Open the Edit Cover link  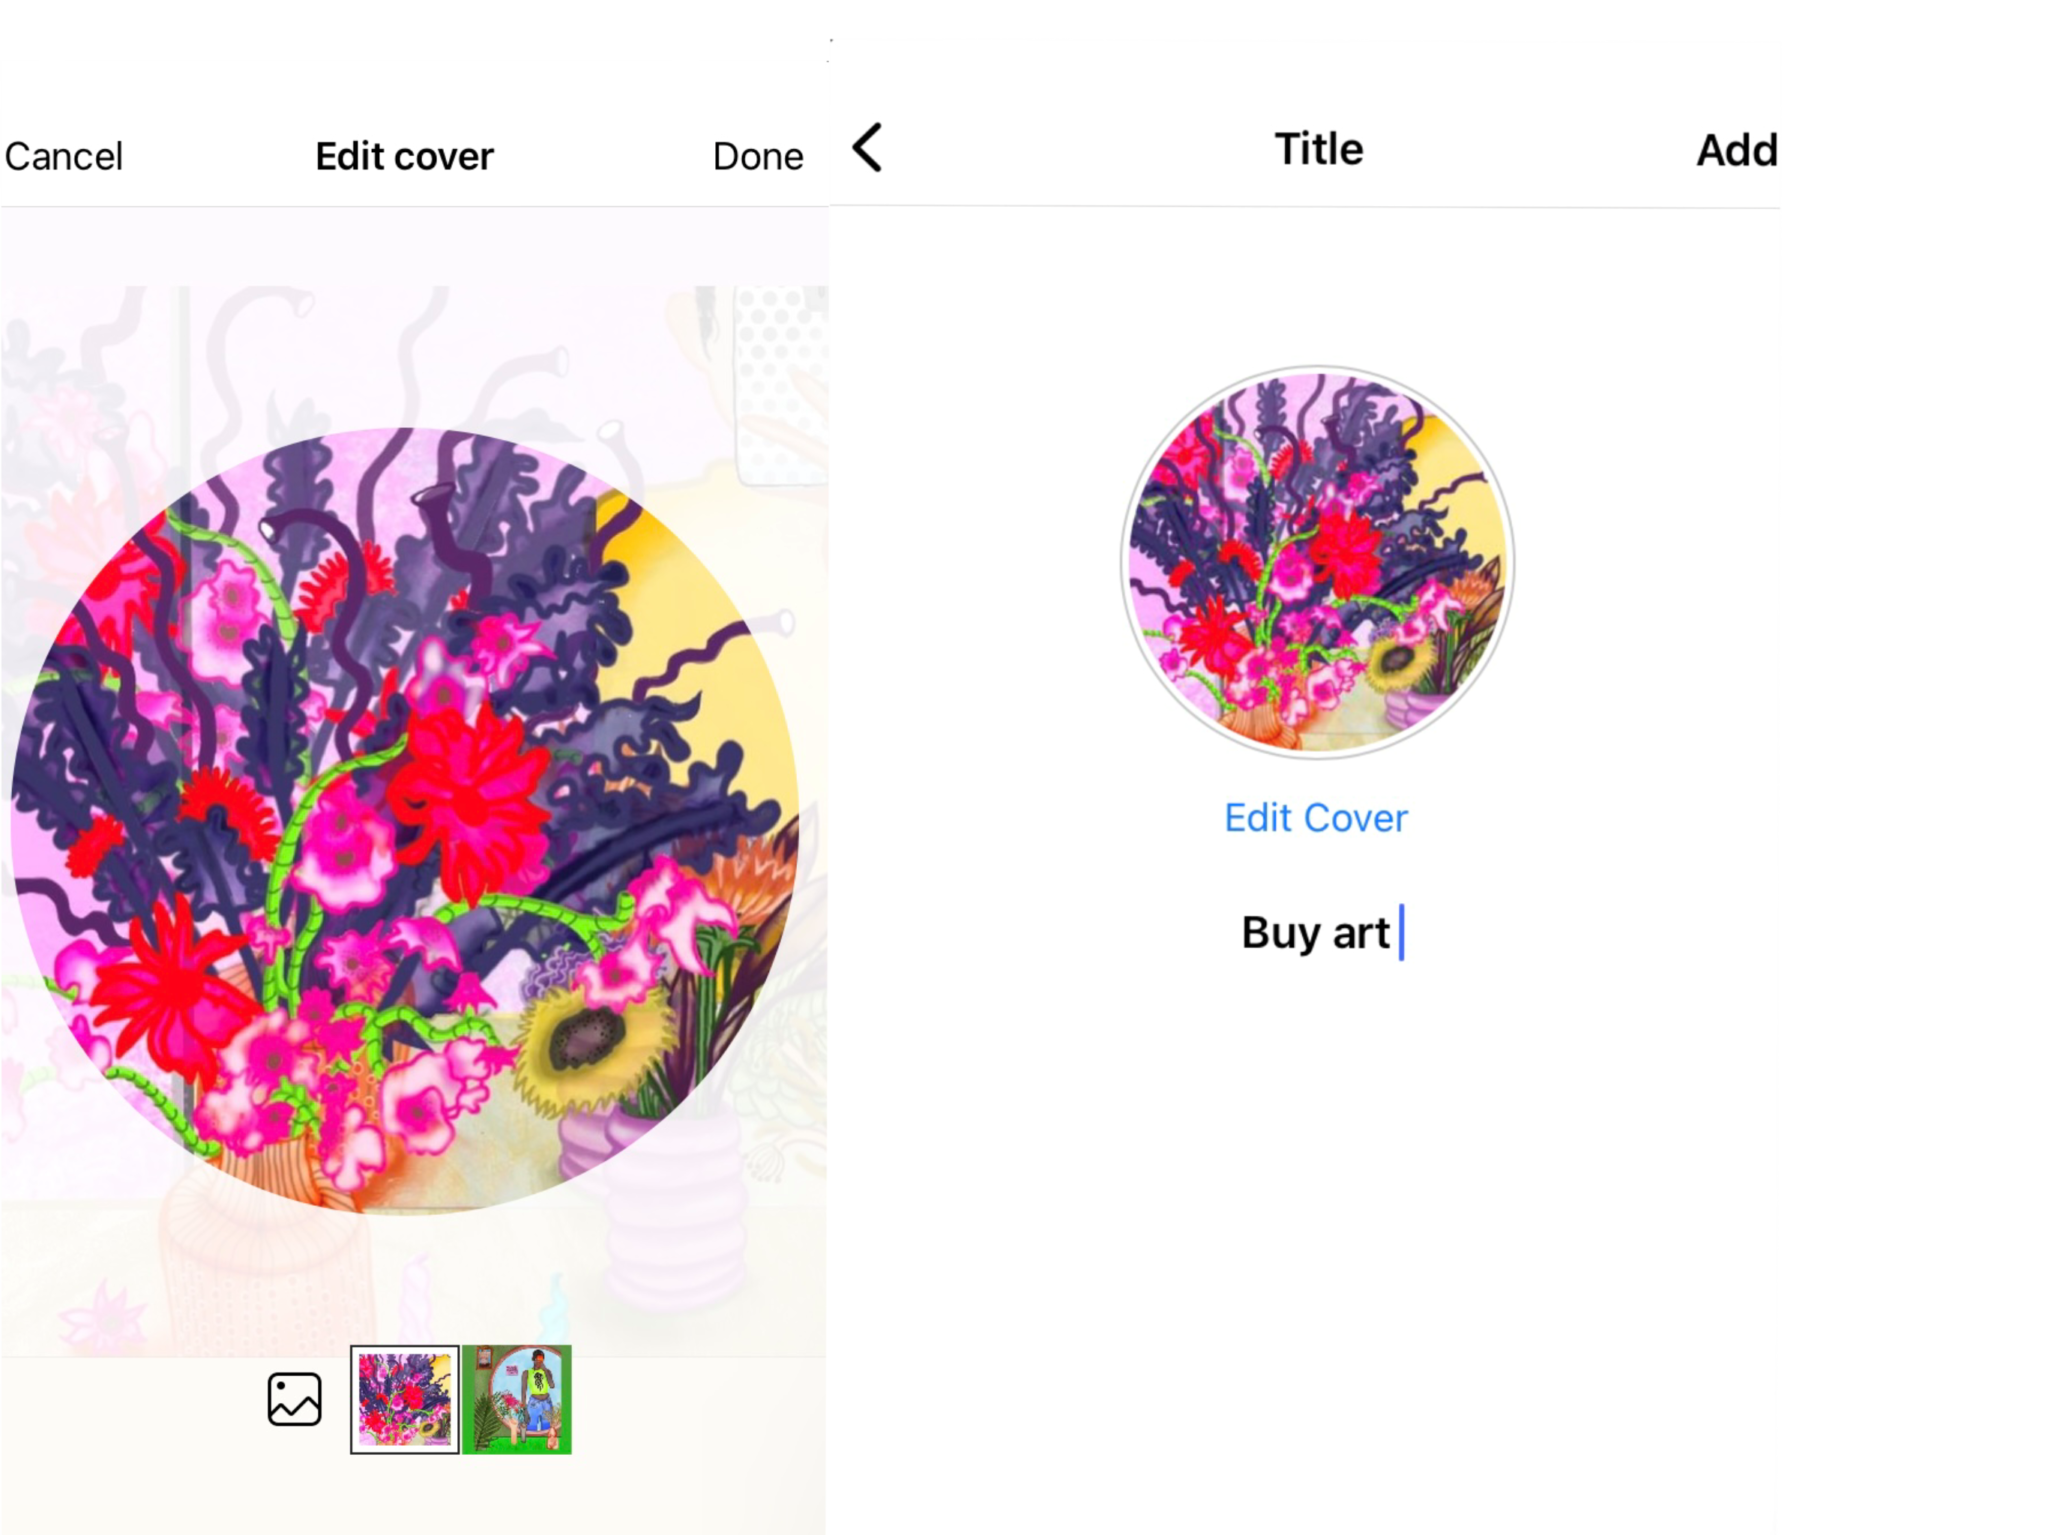(x=1316, y=818)
